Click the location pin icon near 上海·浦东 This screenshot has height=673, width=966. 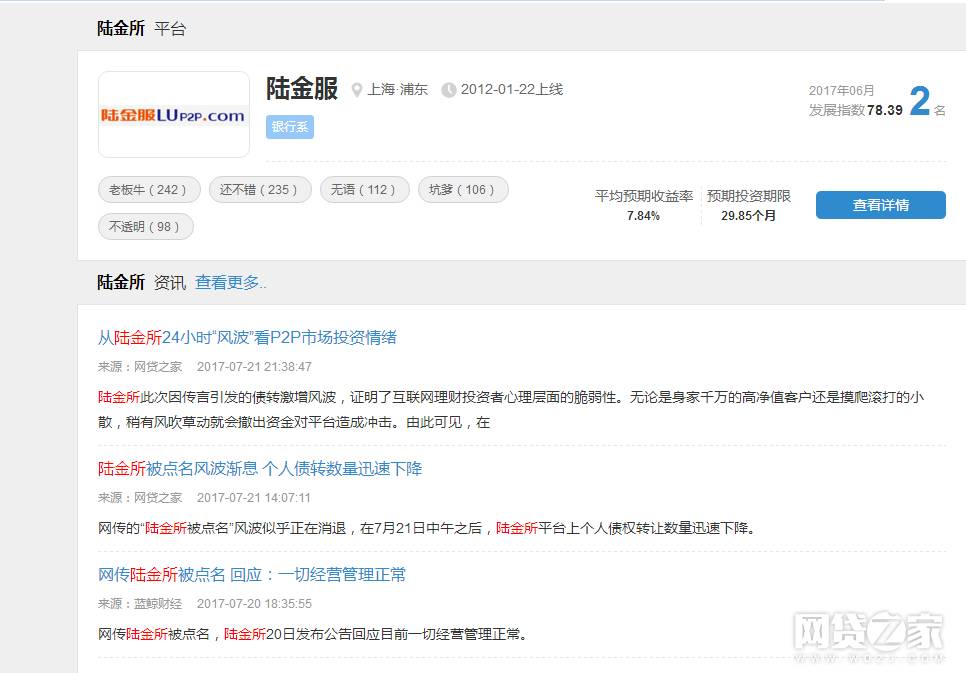coord(357,90)
